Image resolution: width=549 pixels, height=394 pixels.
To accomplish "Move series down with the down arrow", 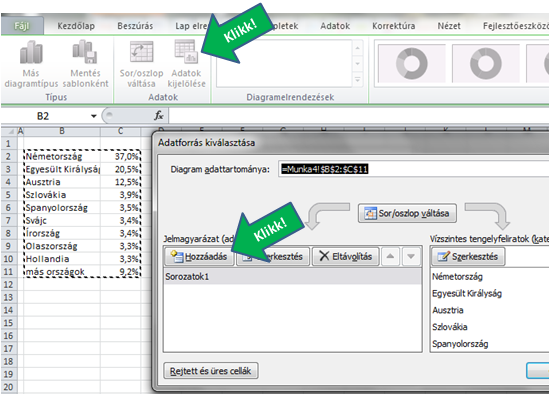I will (x=411, y=257).
